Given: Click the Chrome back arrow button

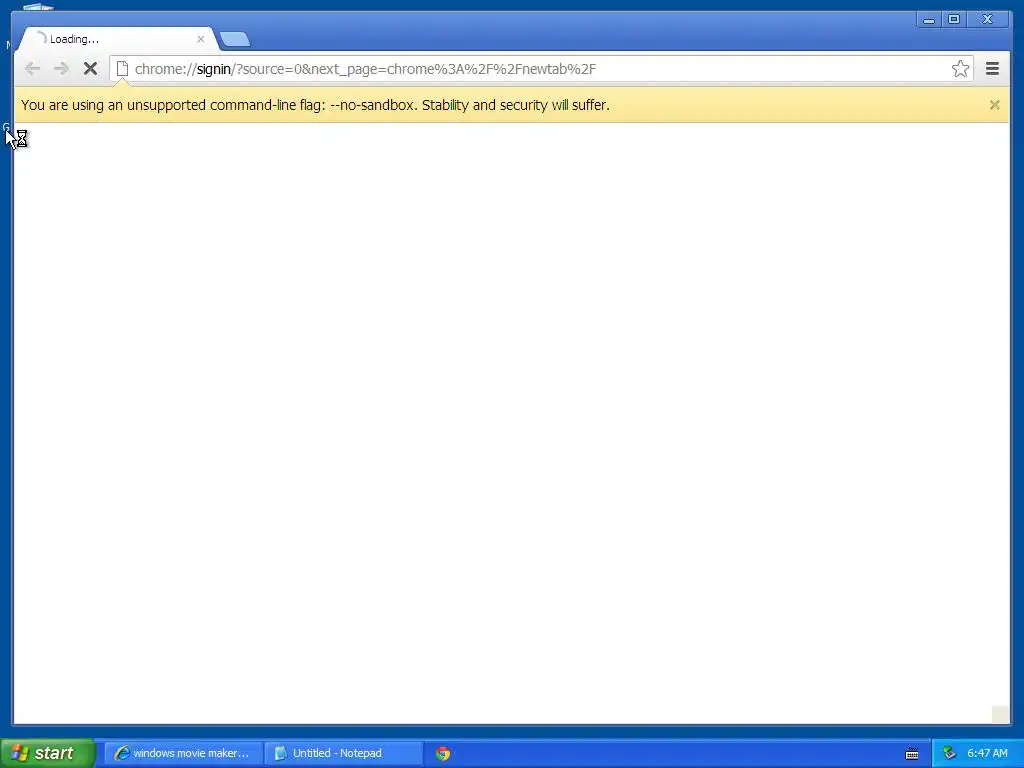Looking at the screenshot, I should click(32, 69).
